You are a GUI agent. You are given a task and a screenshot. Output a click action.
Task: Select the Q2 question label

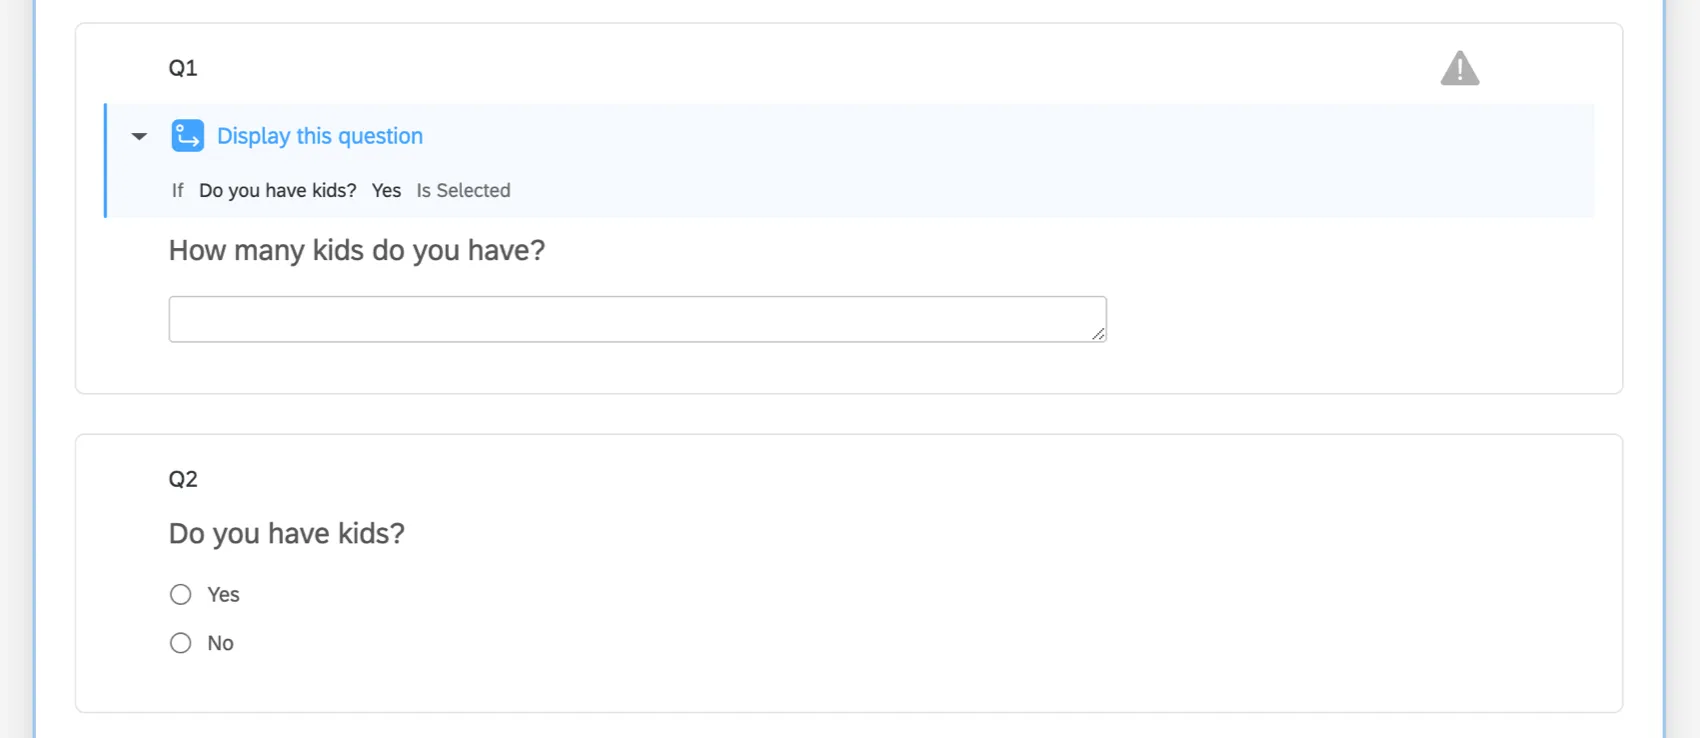coord(184,478)
